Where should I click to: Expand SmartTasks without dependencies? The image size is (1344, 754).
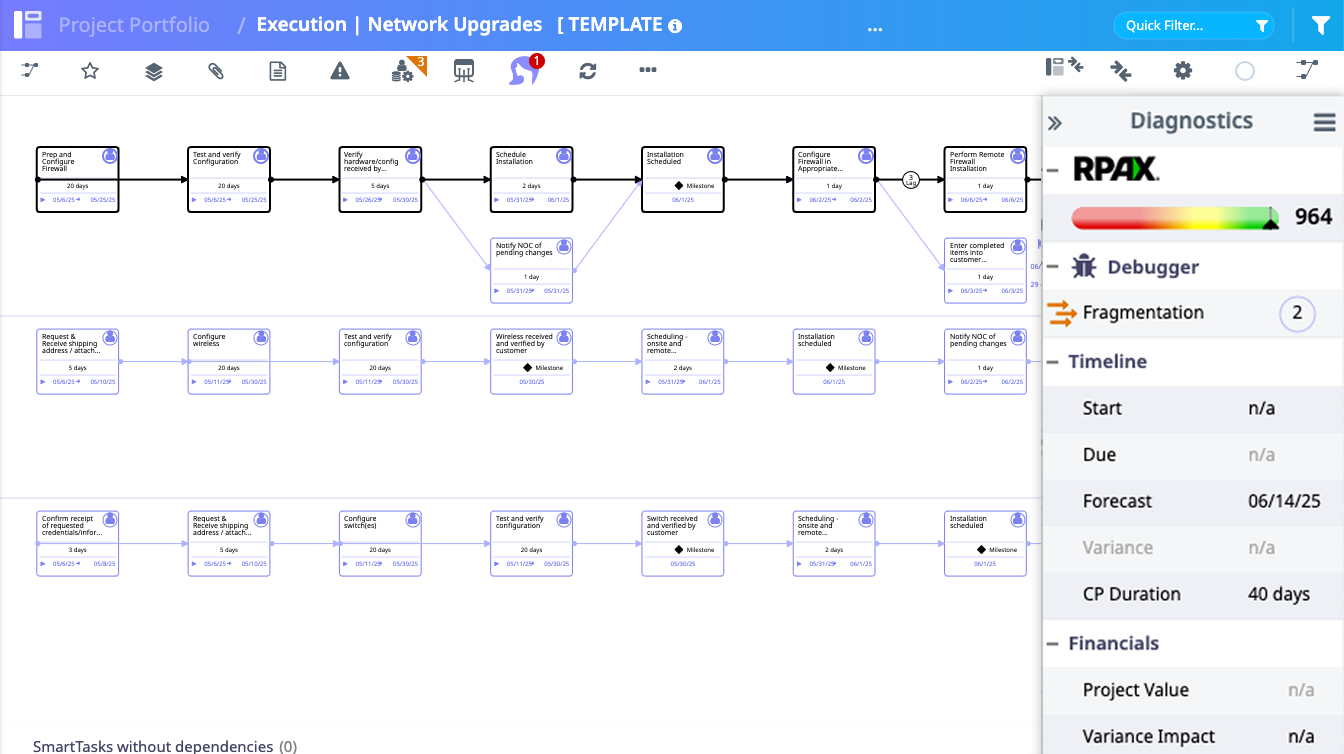(152, 745)
